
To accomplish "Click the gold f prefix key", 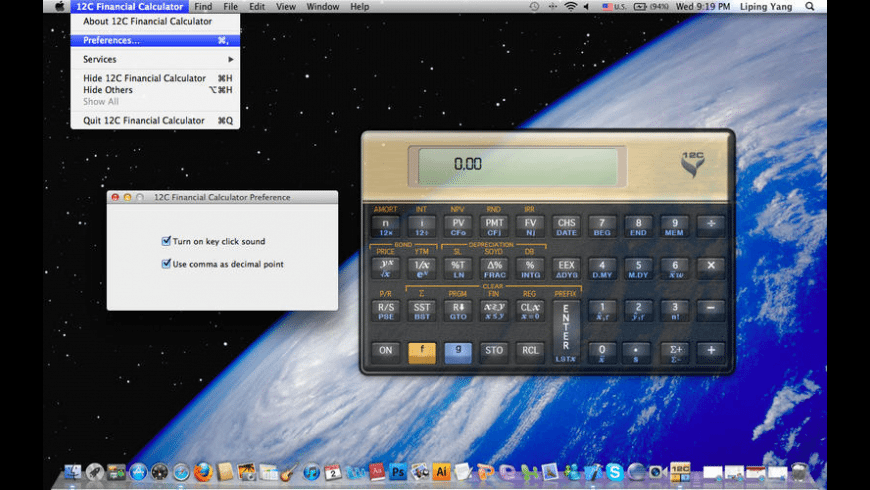I will (x=422, y=352).
